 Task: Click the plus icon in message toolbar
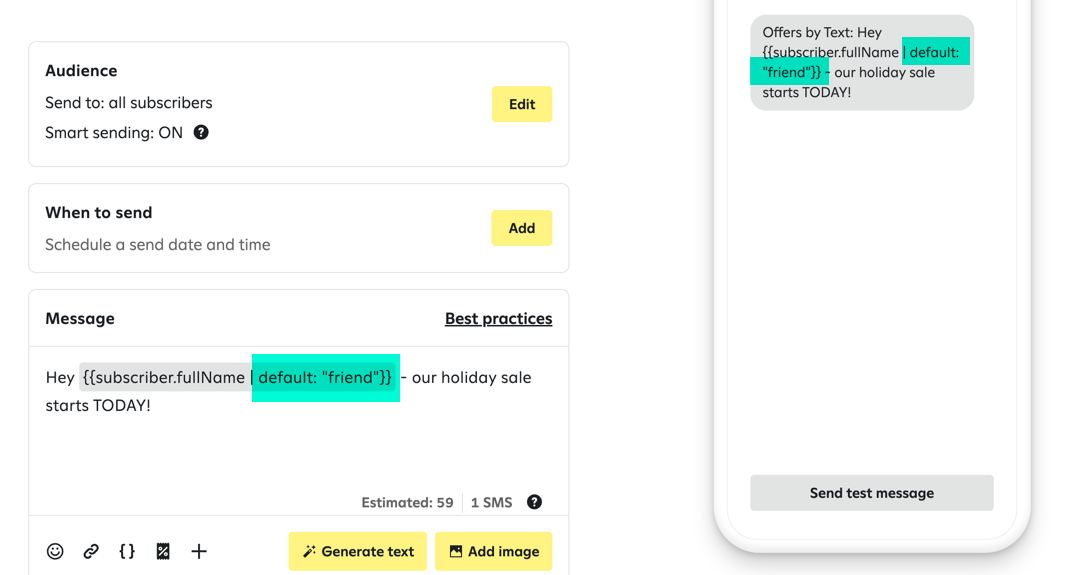tap(199, 551)
